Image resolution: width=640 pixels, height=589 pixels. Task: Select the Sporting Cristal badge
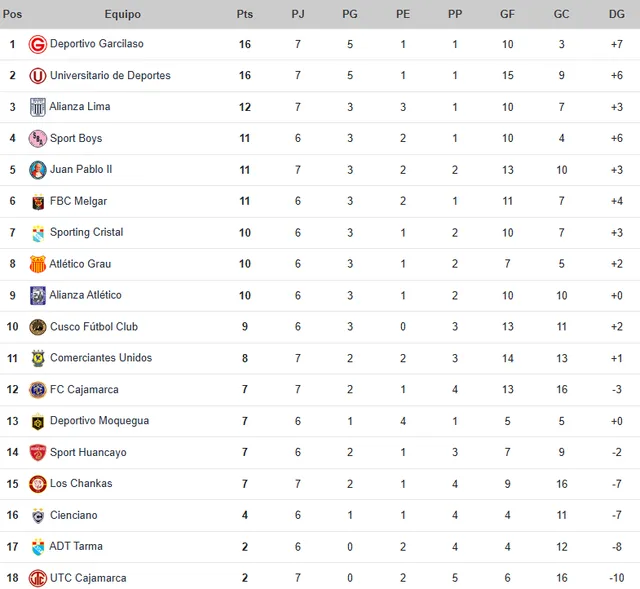[38, 233]
